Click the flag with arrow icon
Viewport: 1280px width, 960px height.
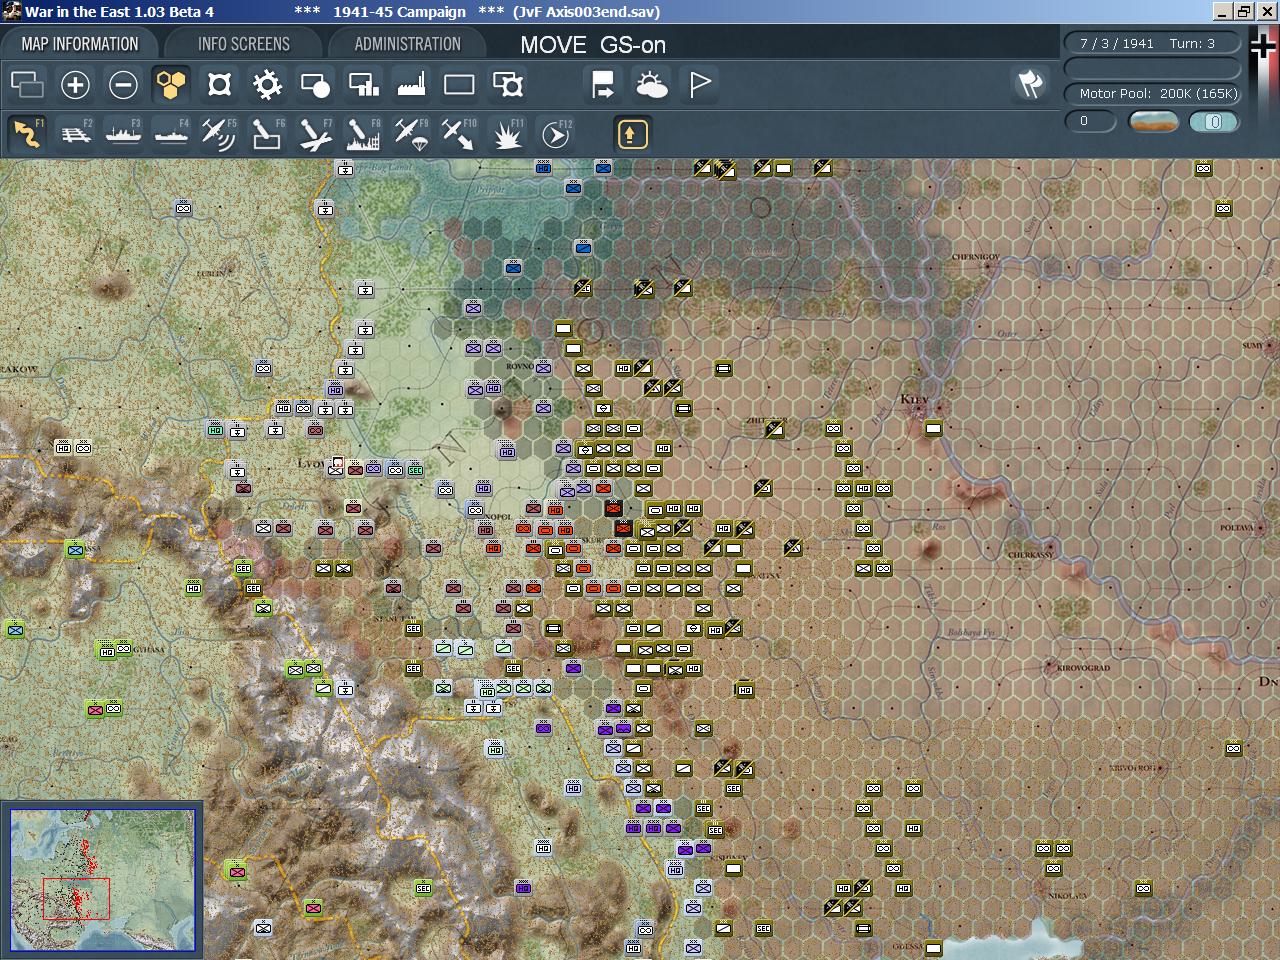pyautogui.click(x=603, y=85)
